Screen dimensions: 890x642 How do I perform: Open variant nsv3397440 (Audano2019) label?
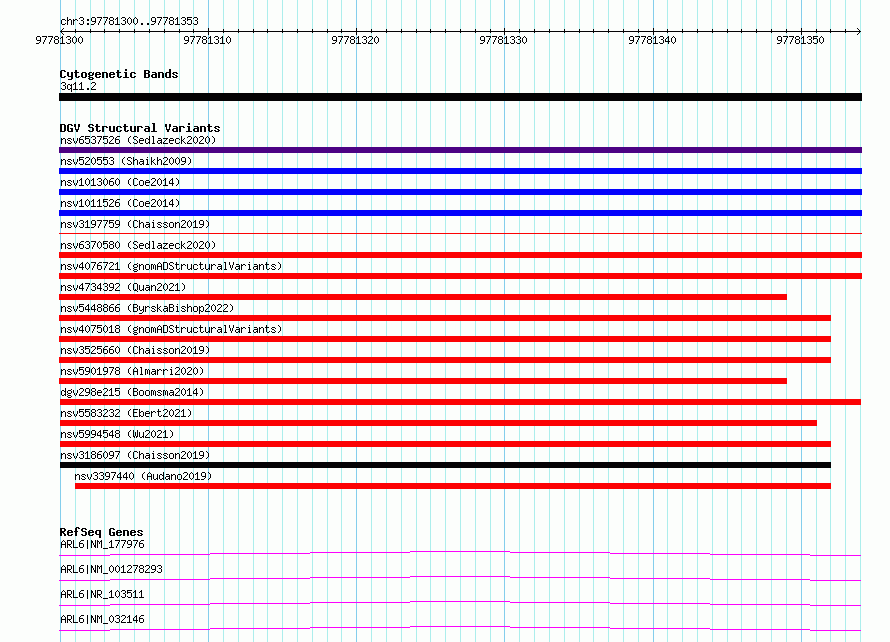coord(143,476)
